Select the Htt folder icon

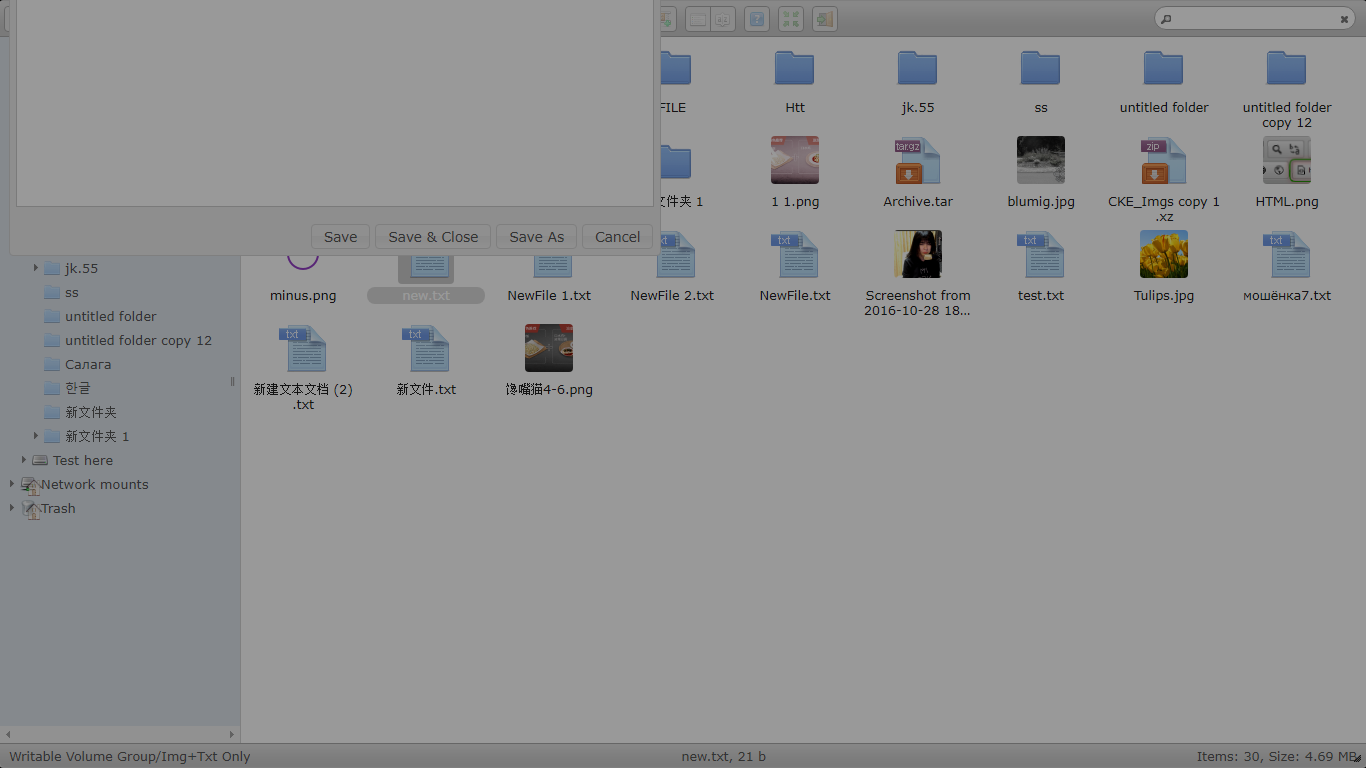click(794, 68)
